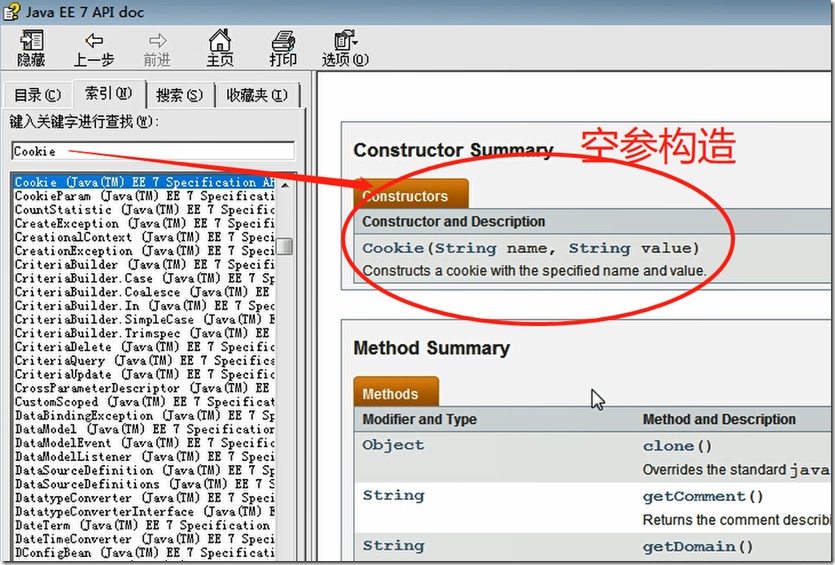Select the CriteriaUpdate index entry
Viewport: 835px width, 565px height.
point(144,375)
